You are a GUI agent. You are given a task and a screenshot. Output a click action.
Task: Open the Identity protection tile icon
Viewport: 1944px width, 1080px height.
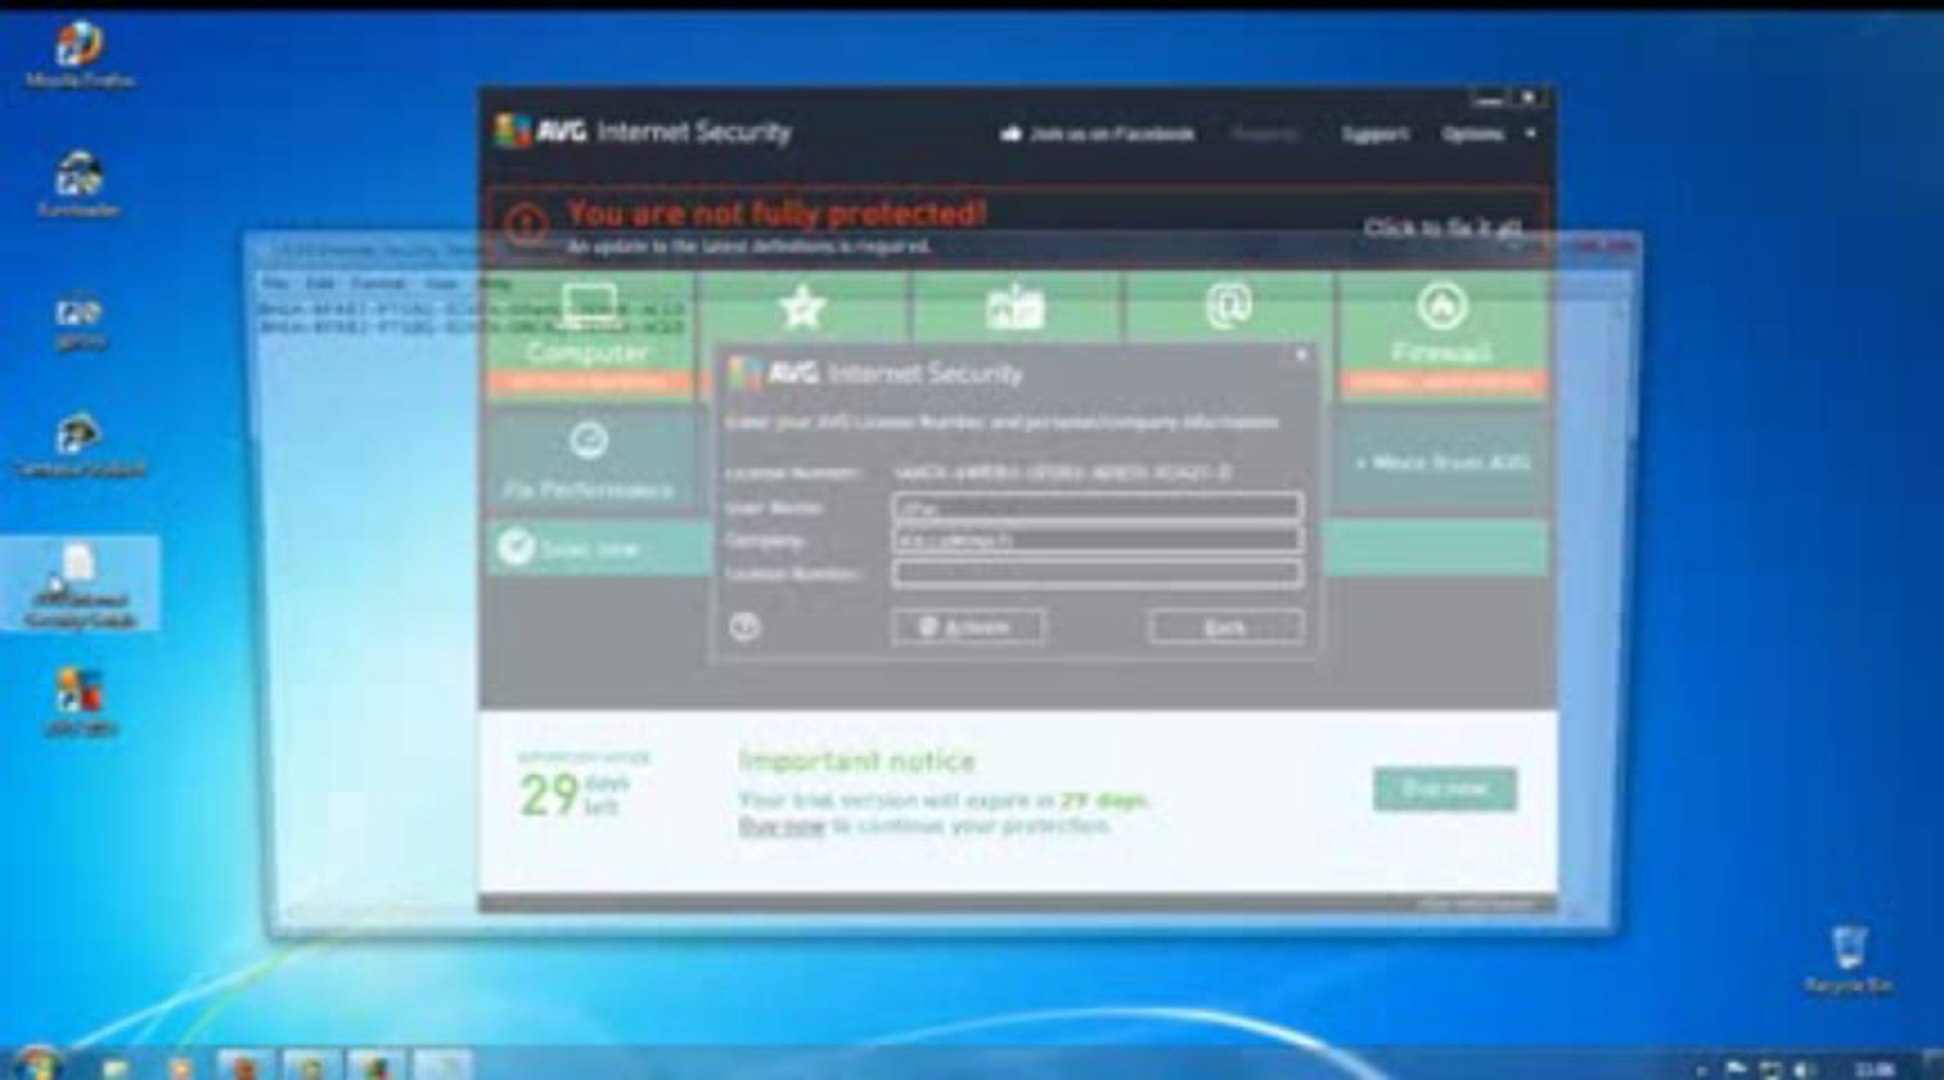coord(1014,308)
